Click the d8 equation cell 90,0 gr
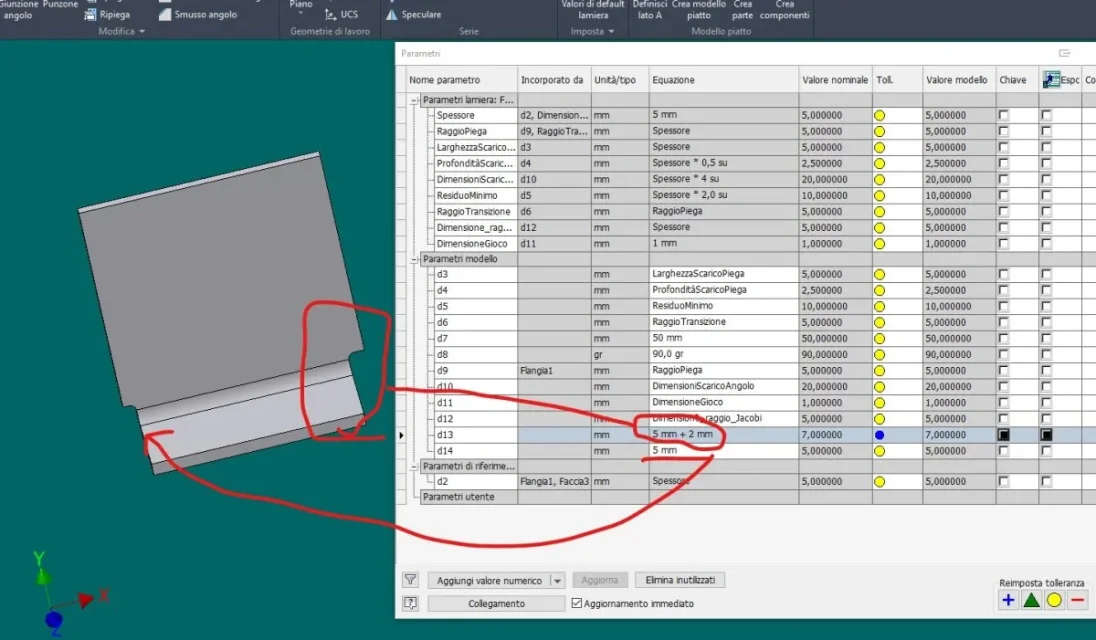Viewport: 1096px width, 640px height. point(723,354)
